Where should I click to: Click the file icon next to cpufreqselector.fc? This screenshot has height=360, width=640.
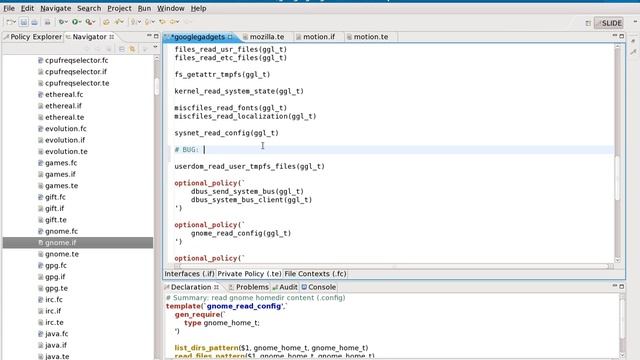pyautogui.click(x=40, y=60)
